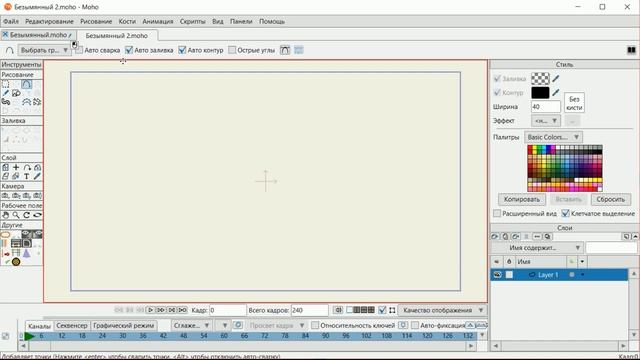Enable the Расширенный вид checkbox

click(497, 213)
